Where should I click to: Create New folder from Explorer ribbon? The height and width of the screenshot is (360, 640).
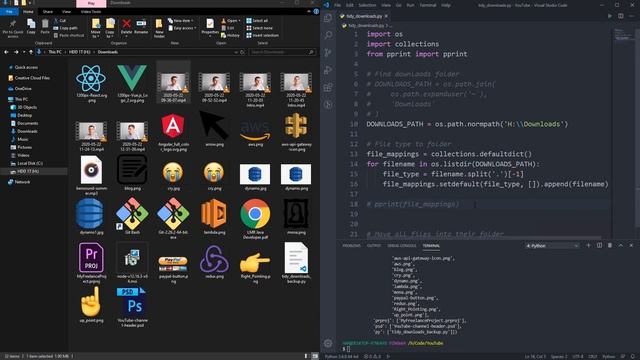[159, 28]
